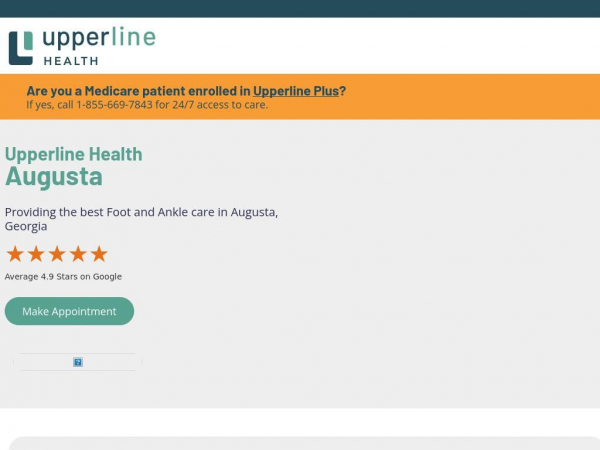
Task: Click the Average 4.9 Stars on Google text
Action: (x=63, y=277)
